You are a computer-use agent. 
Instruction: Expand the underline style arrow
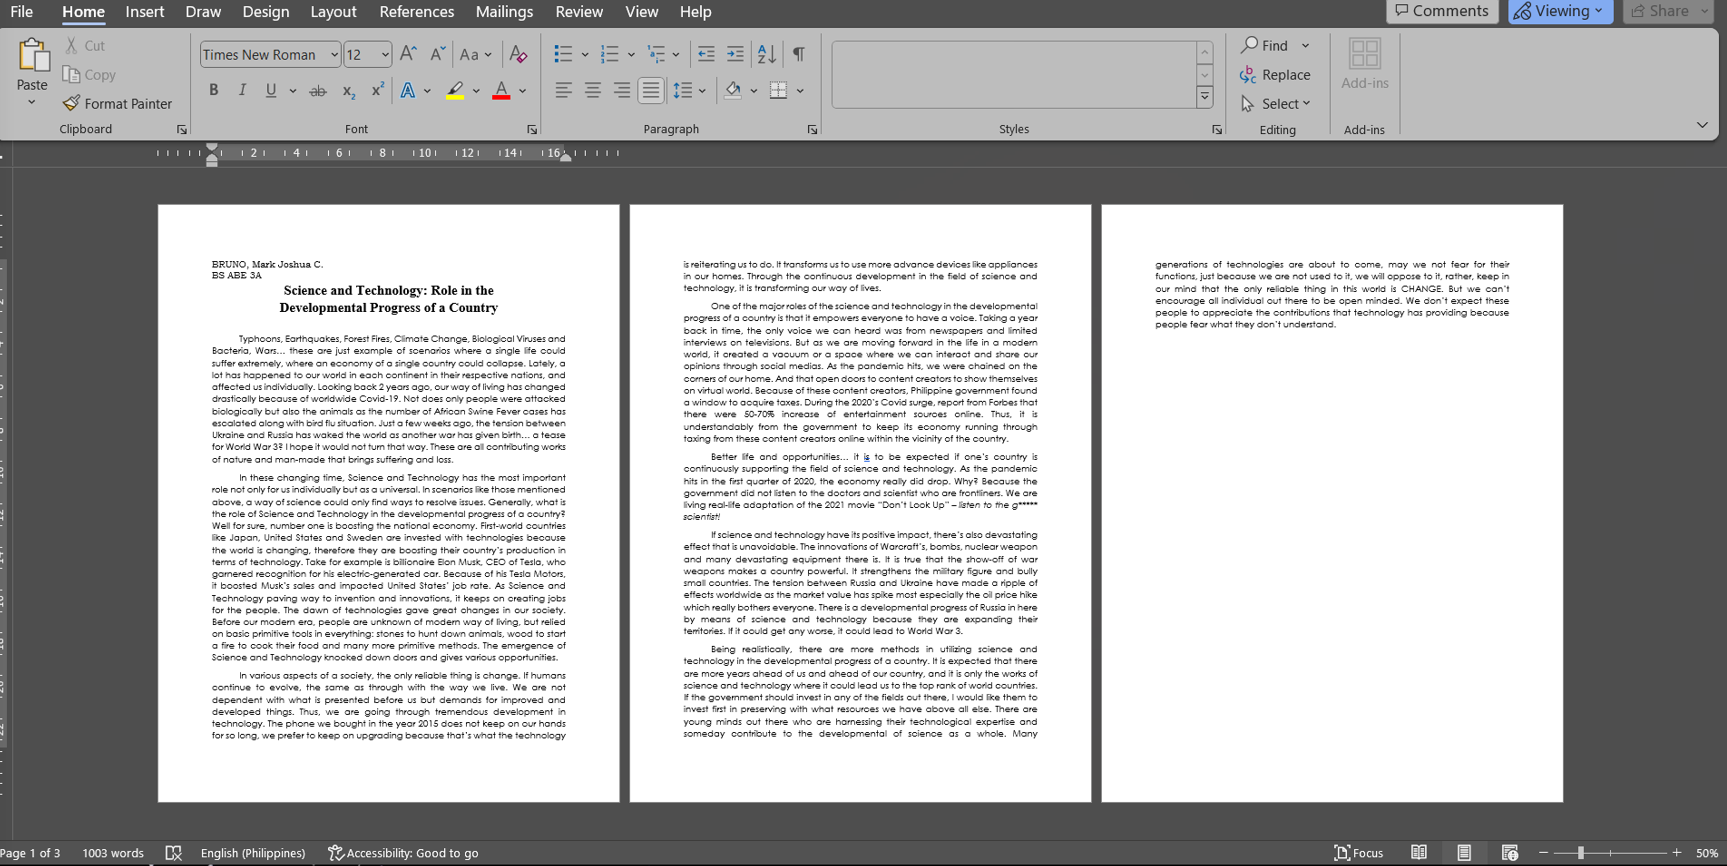coord(293,91)
